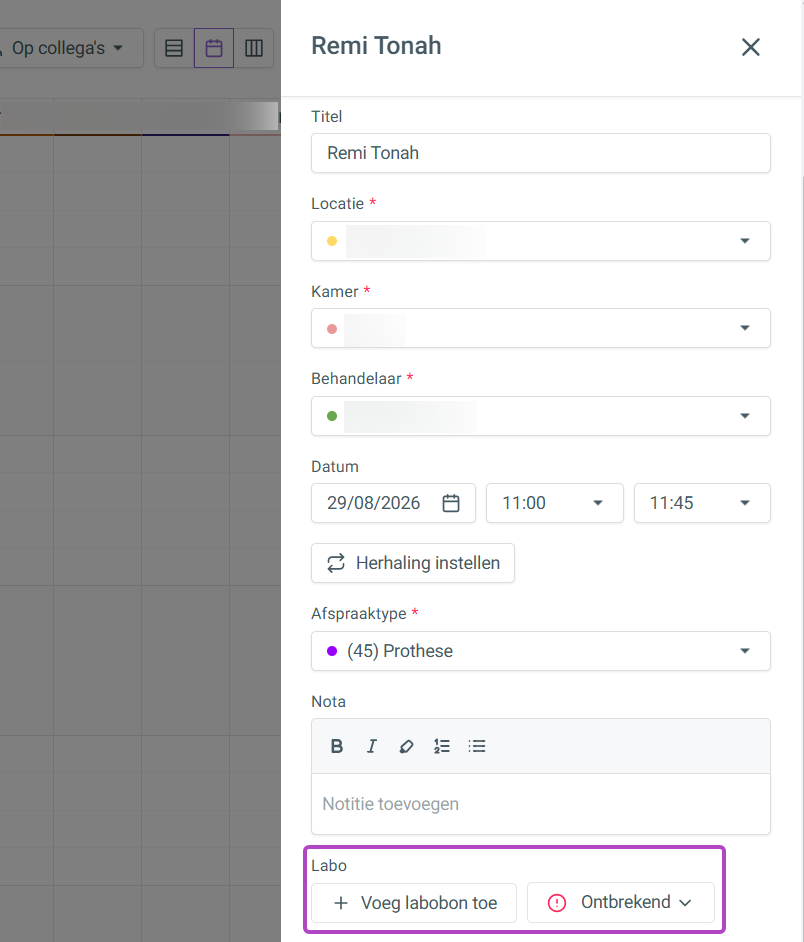The width and height of the screenshot is (804, 942).
Task: Toggle bold formatting in Nota editor
Action: point(337,746)
